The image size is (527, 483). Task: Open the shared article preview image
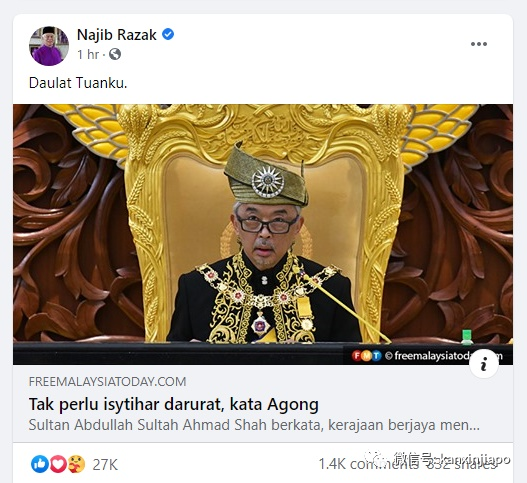pos(263,234)
